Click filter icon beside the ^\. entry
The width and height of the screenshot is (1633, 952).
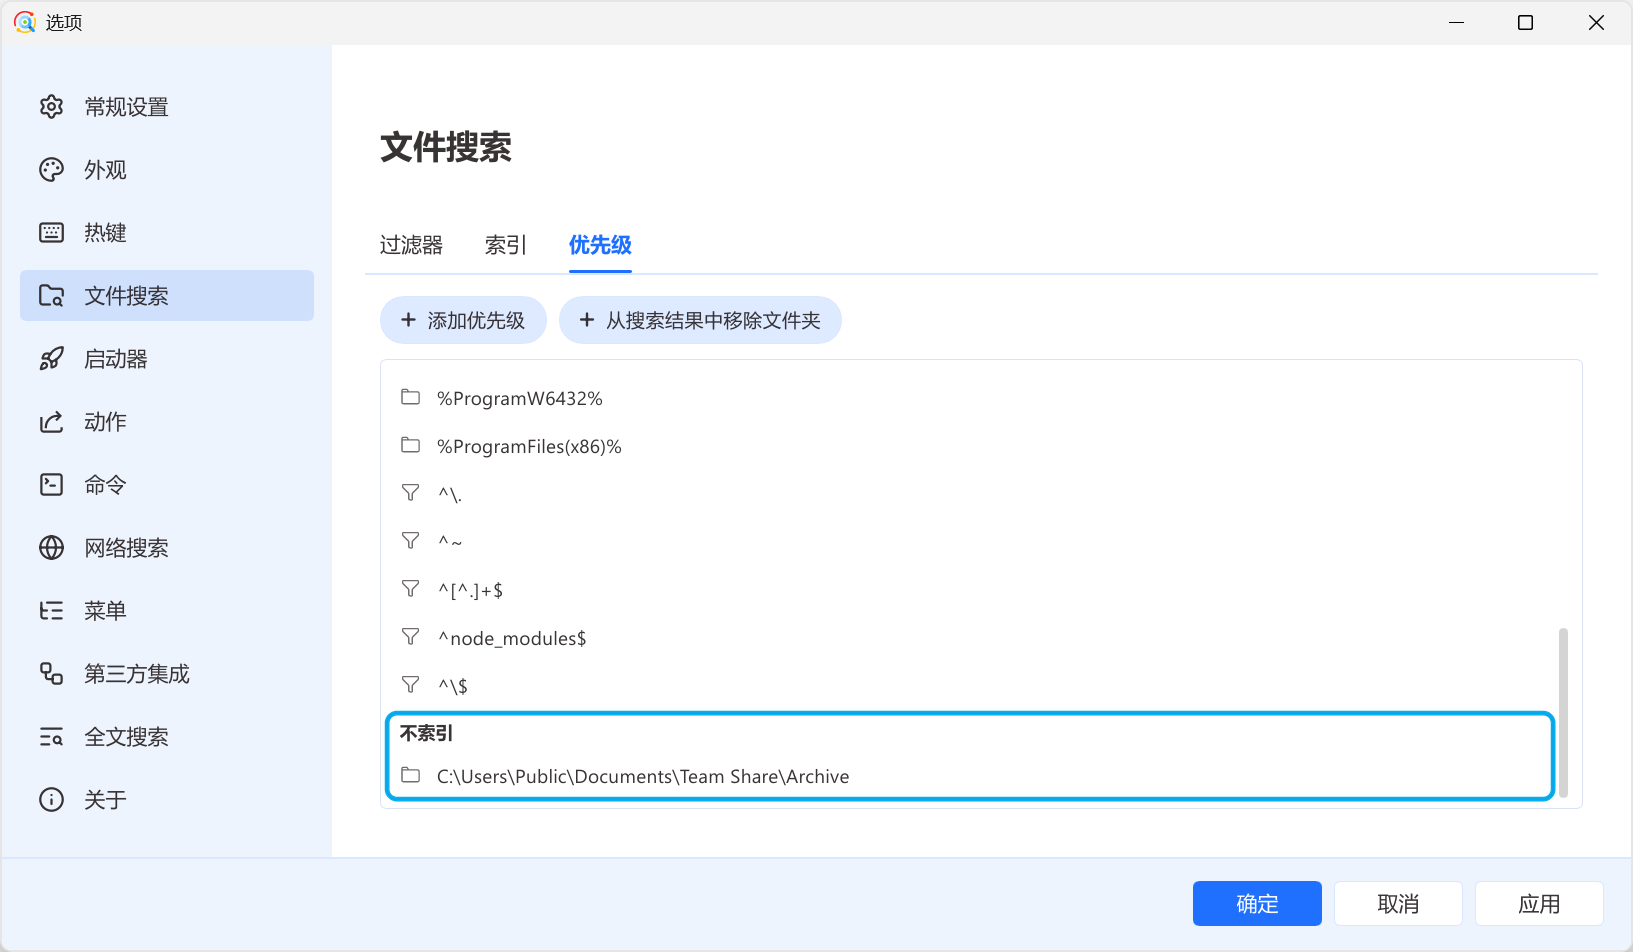pyautogui.click(x=410, y=493)
